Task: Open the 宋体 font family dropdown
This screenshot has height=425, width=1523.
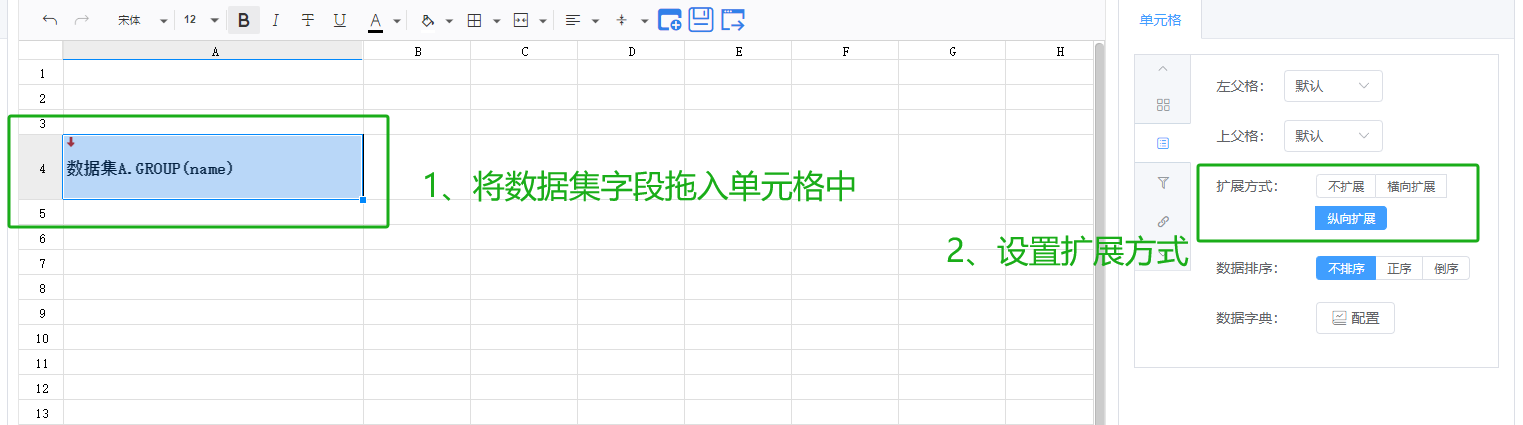Action: 142,20
